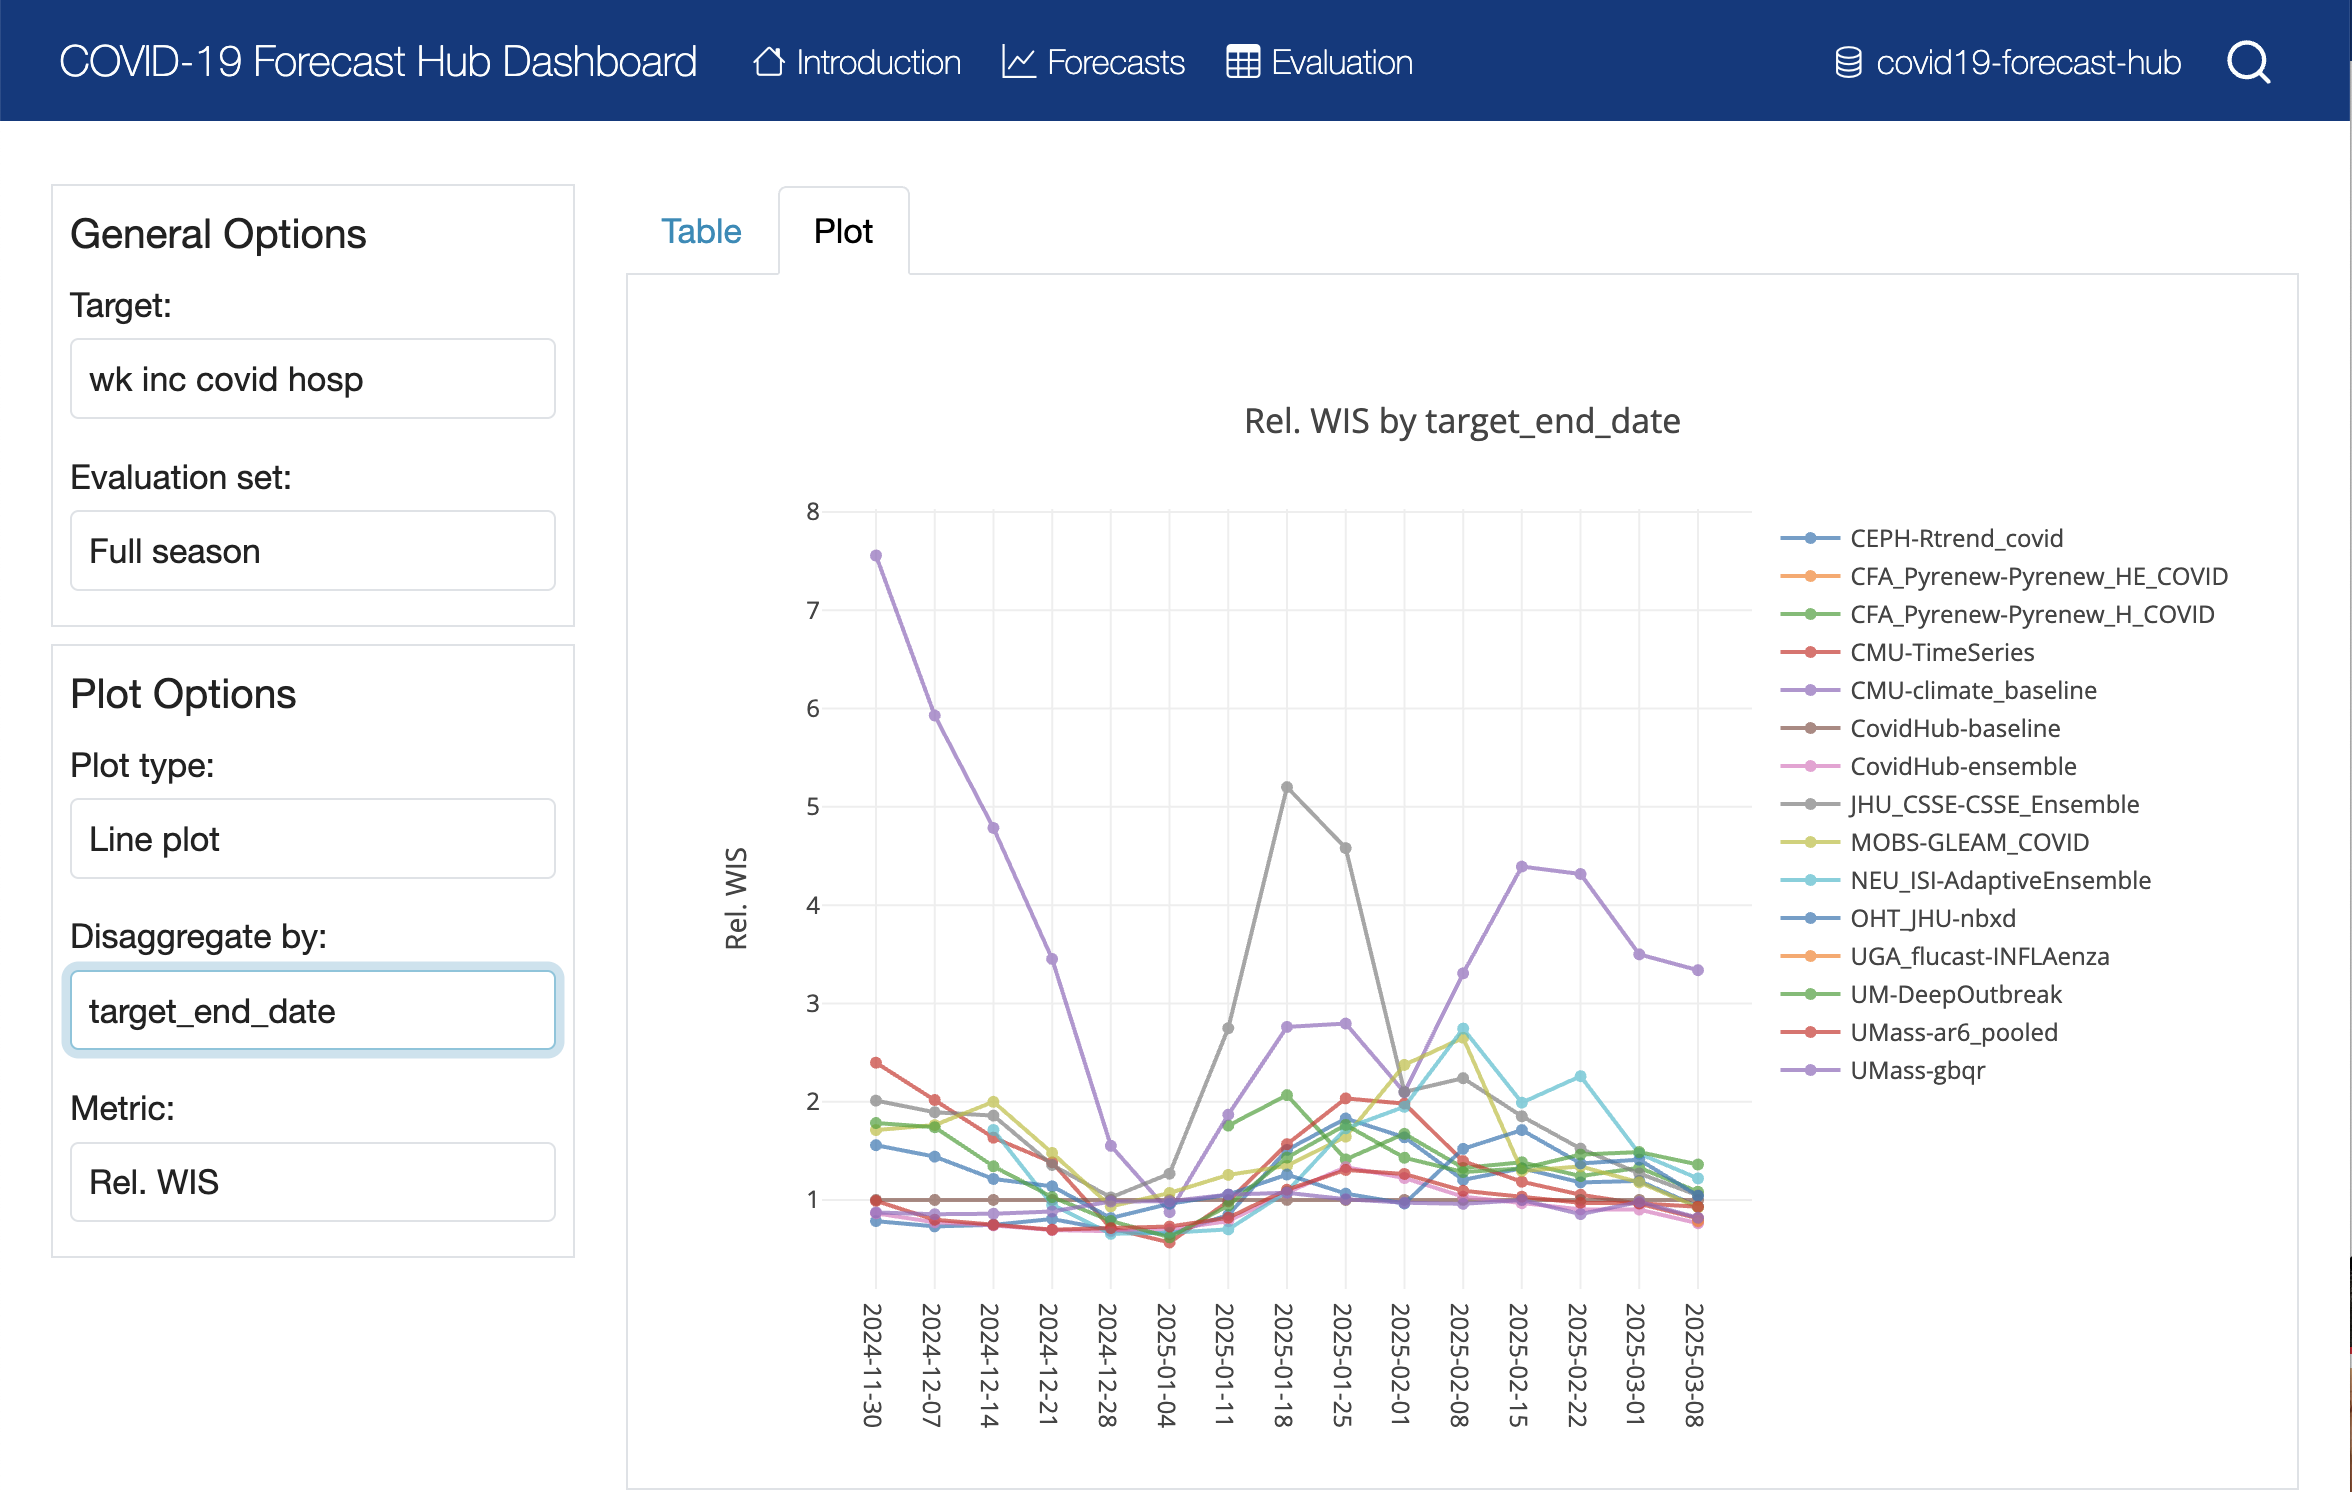Click the Introduction home icon
The image size is (2352, 1492).
[x=769, y=62]
